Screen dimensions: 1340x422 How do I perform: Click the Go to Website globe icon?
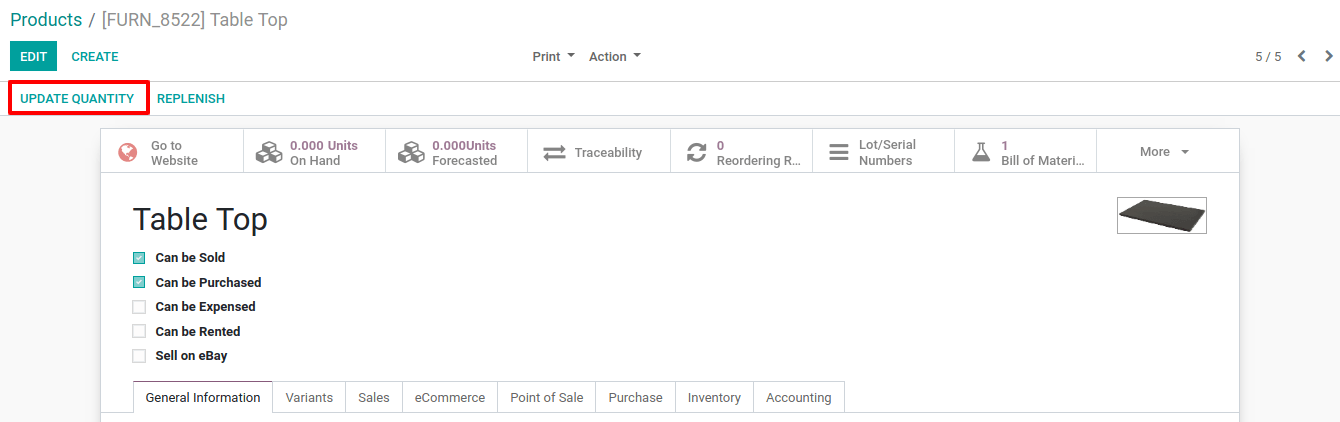pos(128,153)
